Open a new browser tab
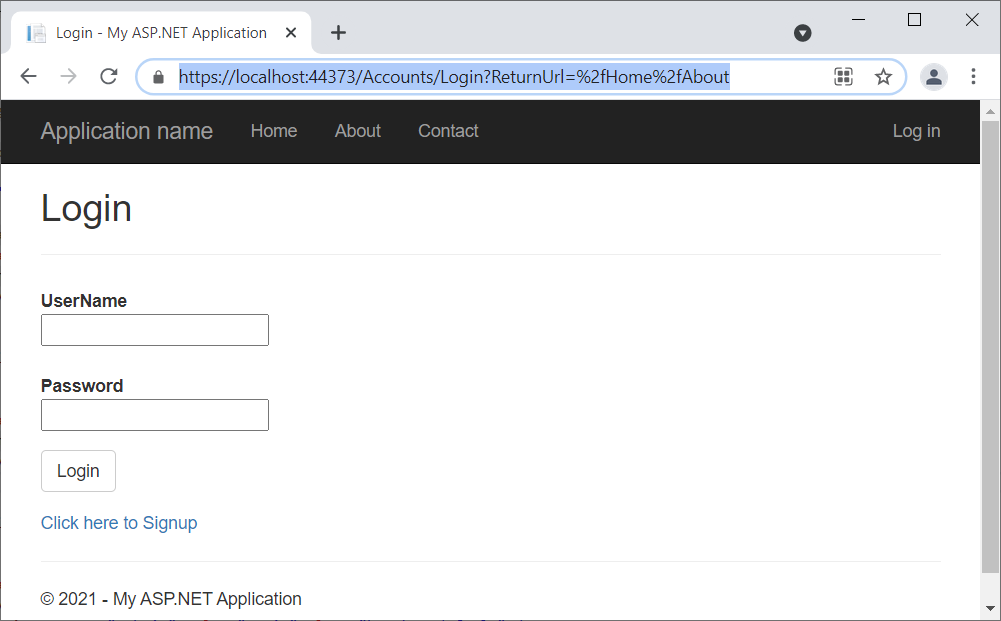The image size is (1001, 621). pos(337,31)
